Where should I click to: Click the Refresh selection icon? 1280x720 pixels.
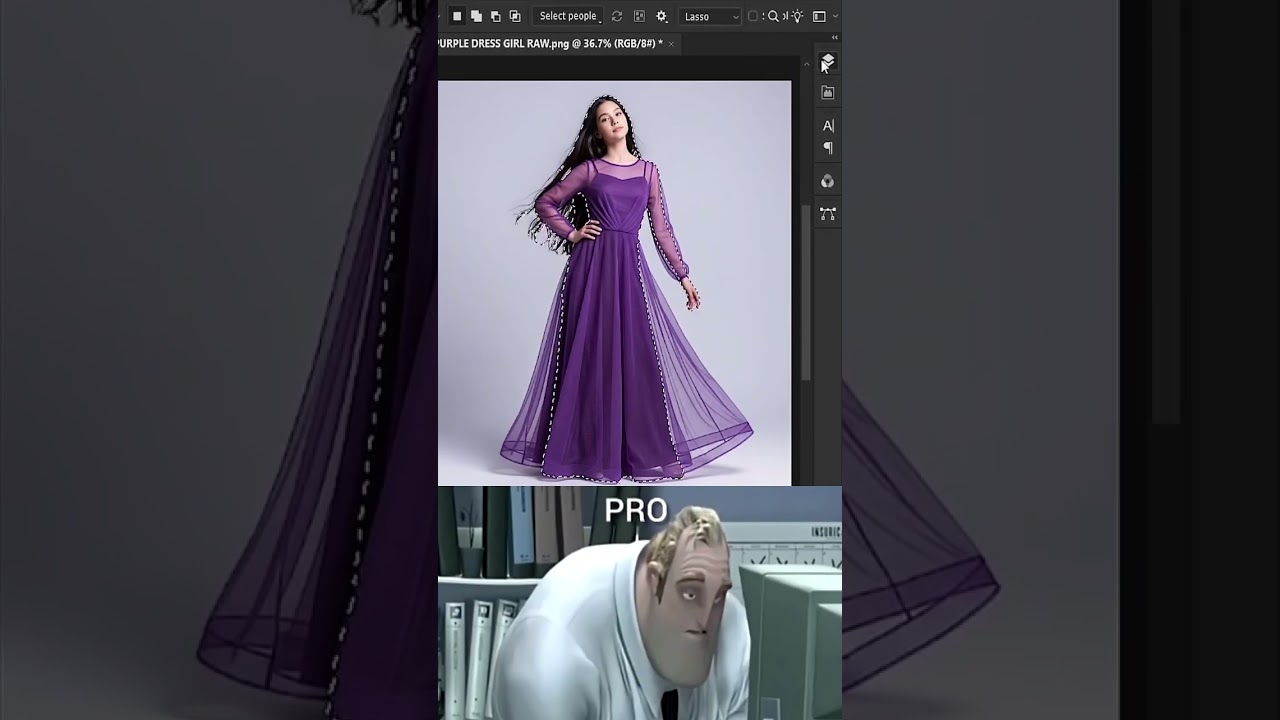pos(617,16)
